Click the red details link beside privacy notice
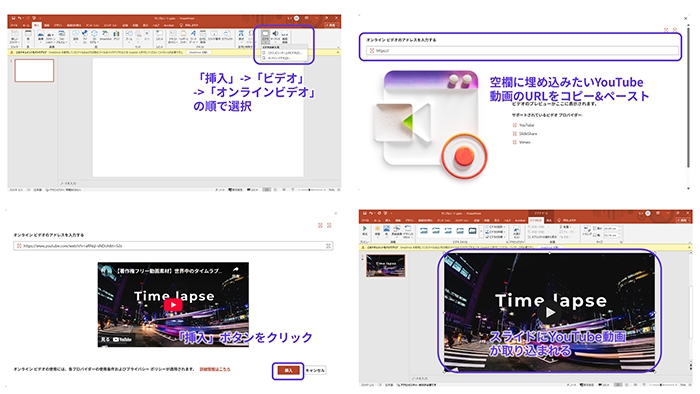This screenshot has height=394, width=700. (x=215, y=369)
